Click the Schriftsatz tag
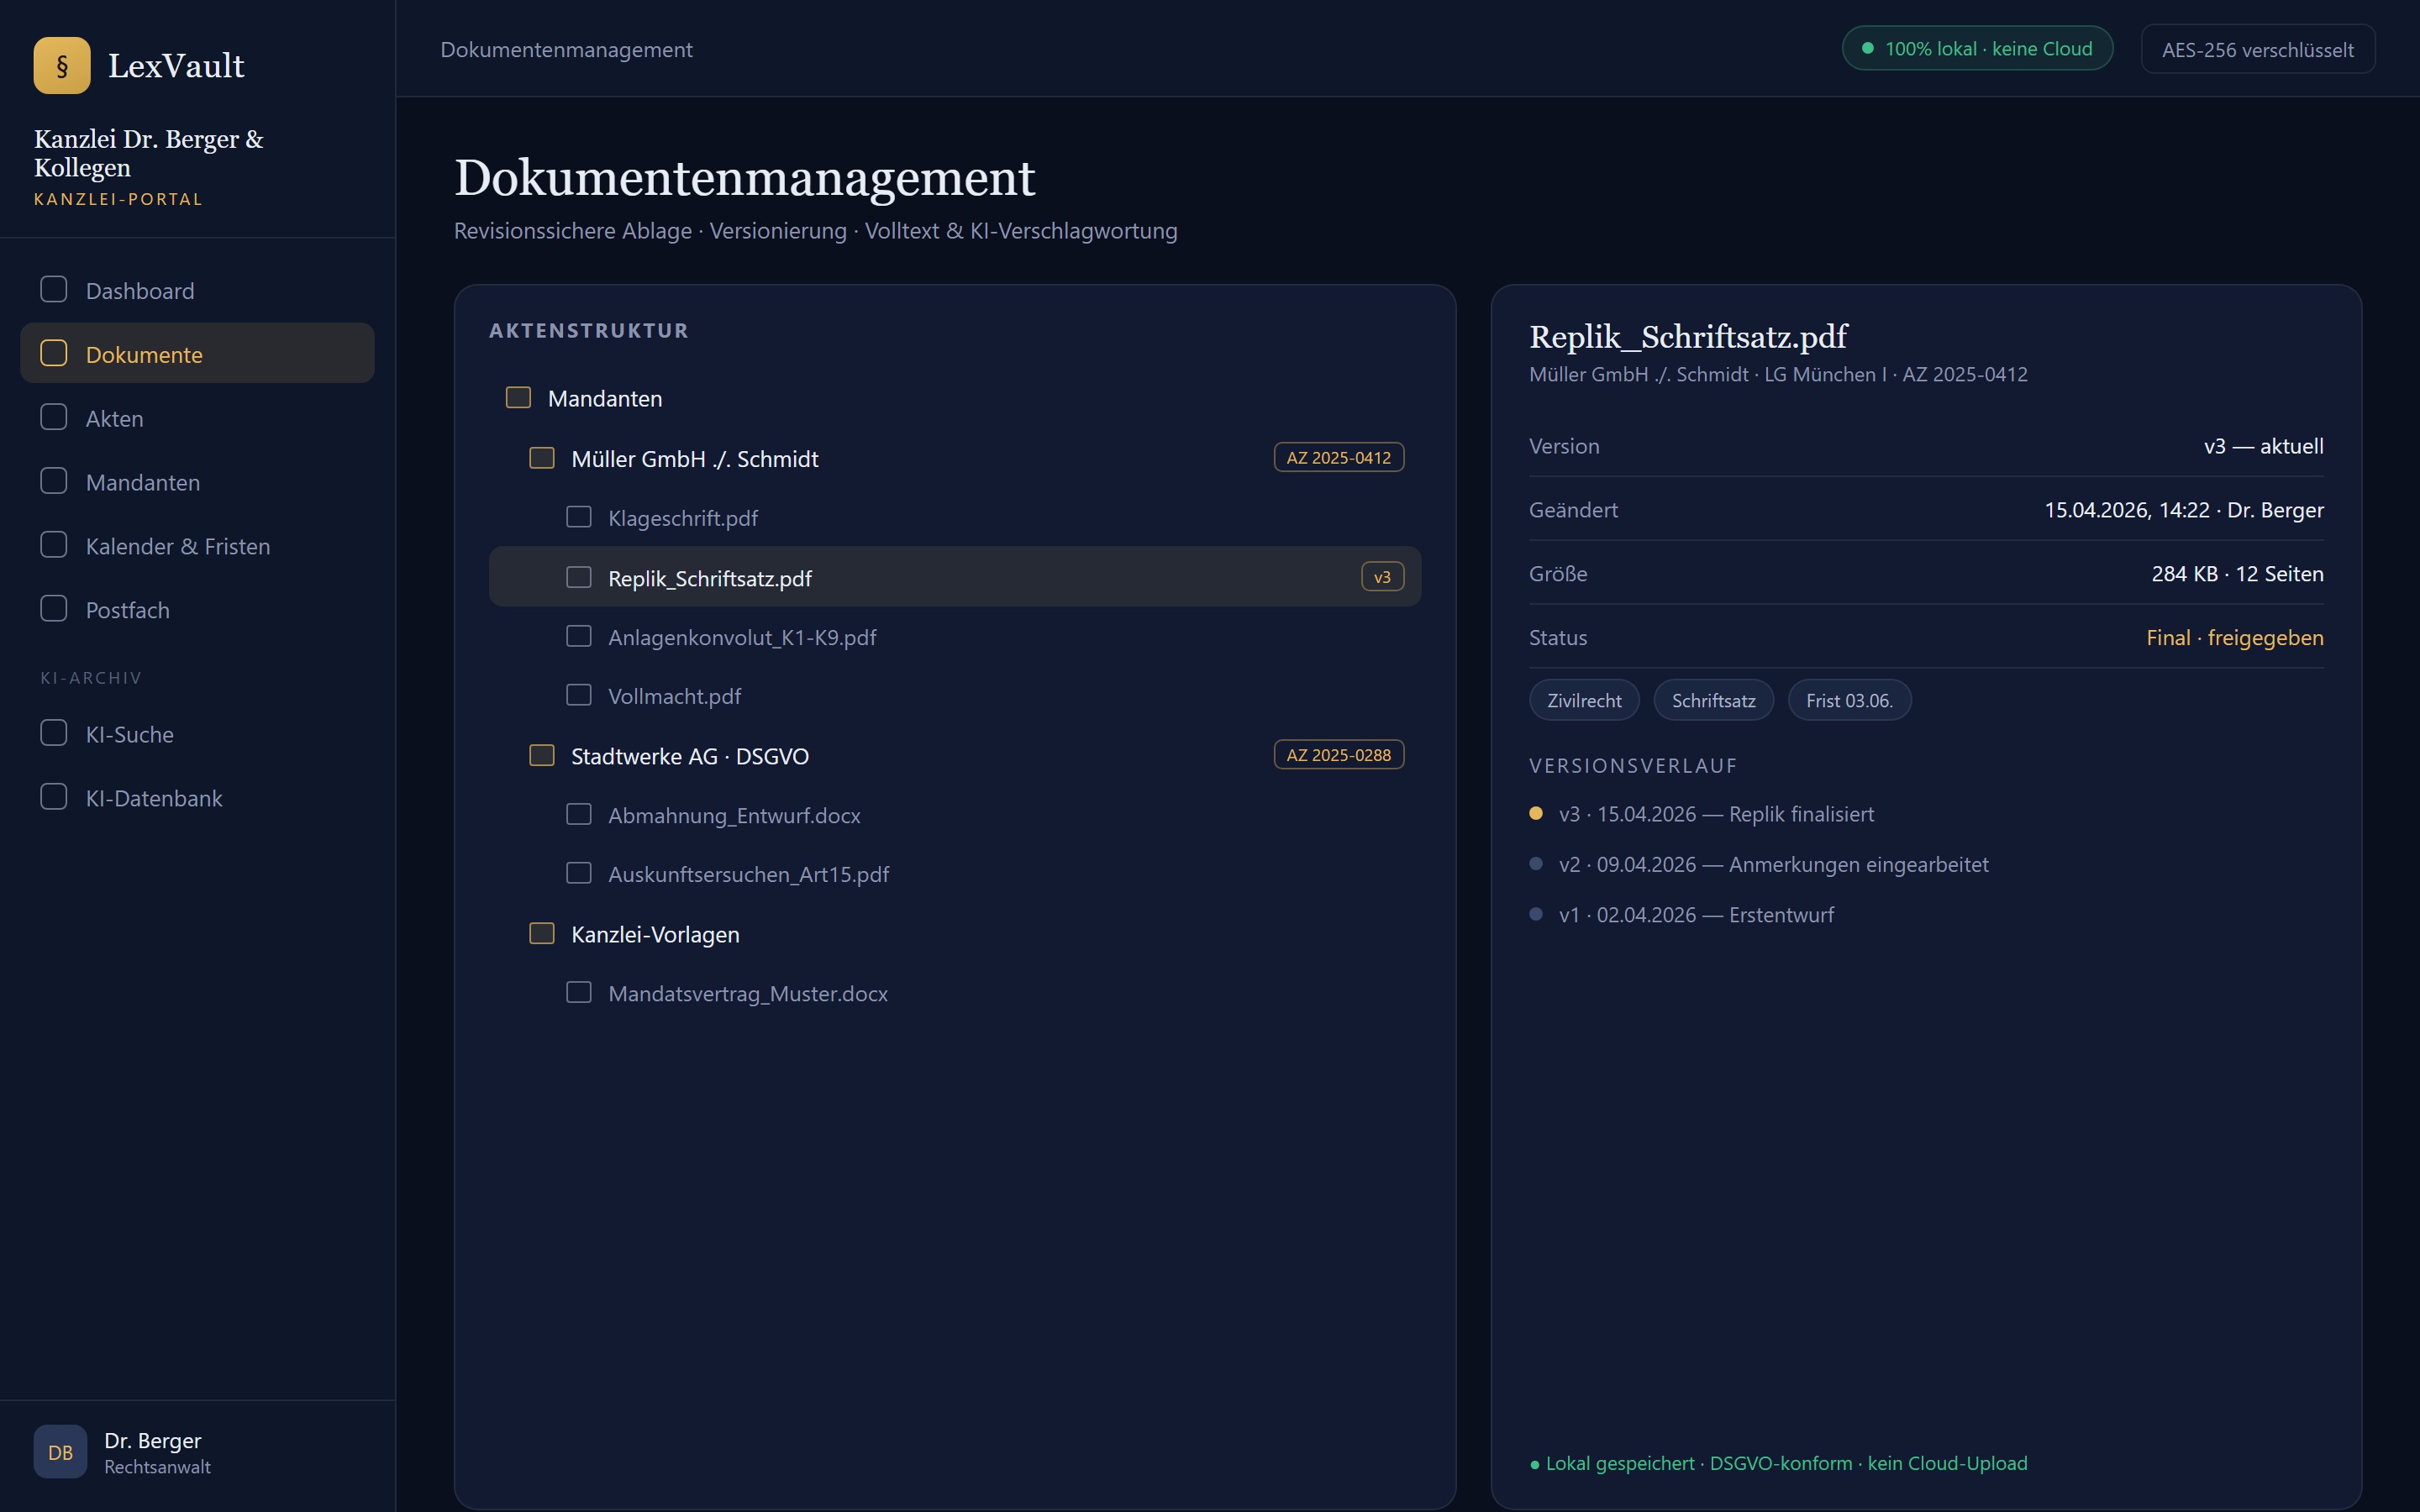2420x1512 pixels. click(1713, 700)
